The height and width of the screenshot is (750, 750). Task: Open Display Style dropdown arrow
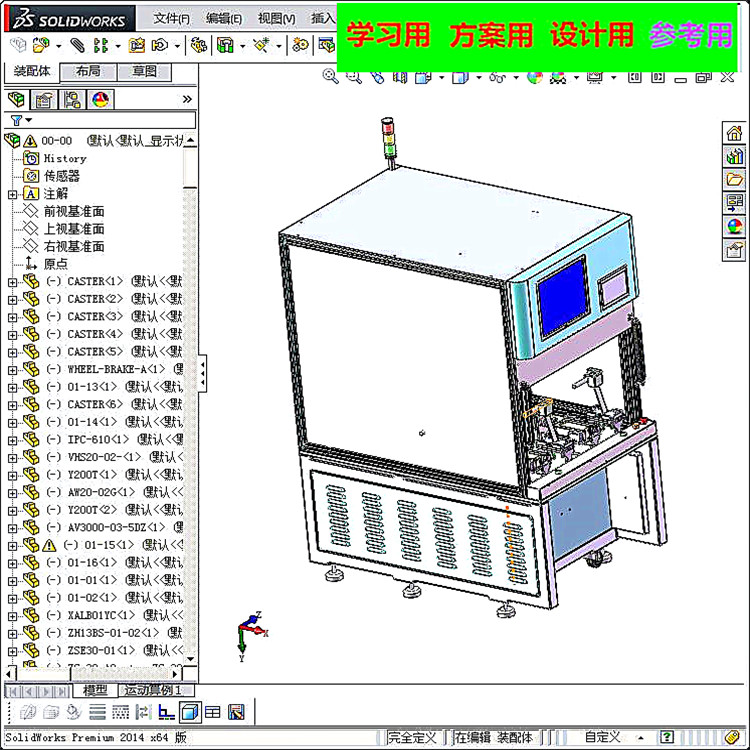(478, 77)
